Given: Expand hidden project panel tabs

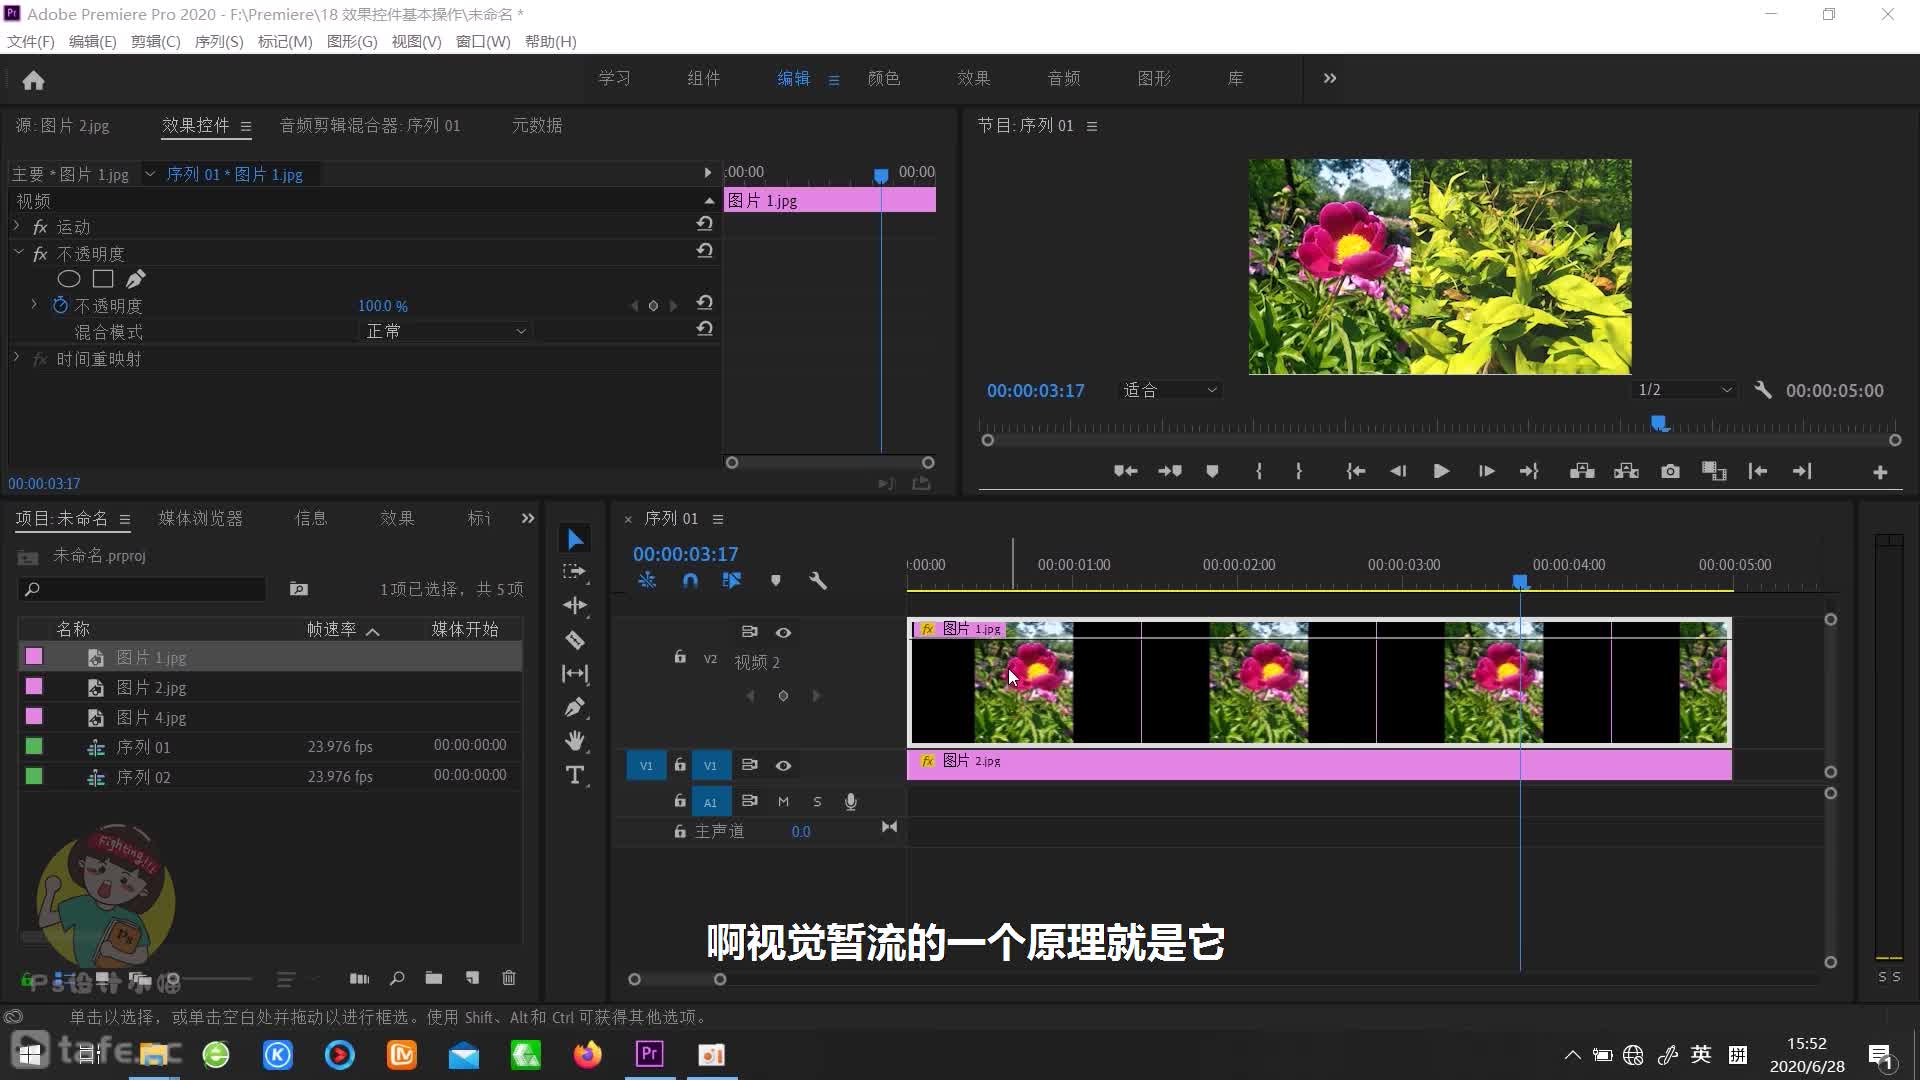Looking at the screenshot, I should tap(528, 518).
